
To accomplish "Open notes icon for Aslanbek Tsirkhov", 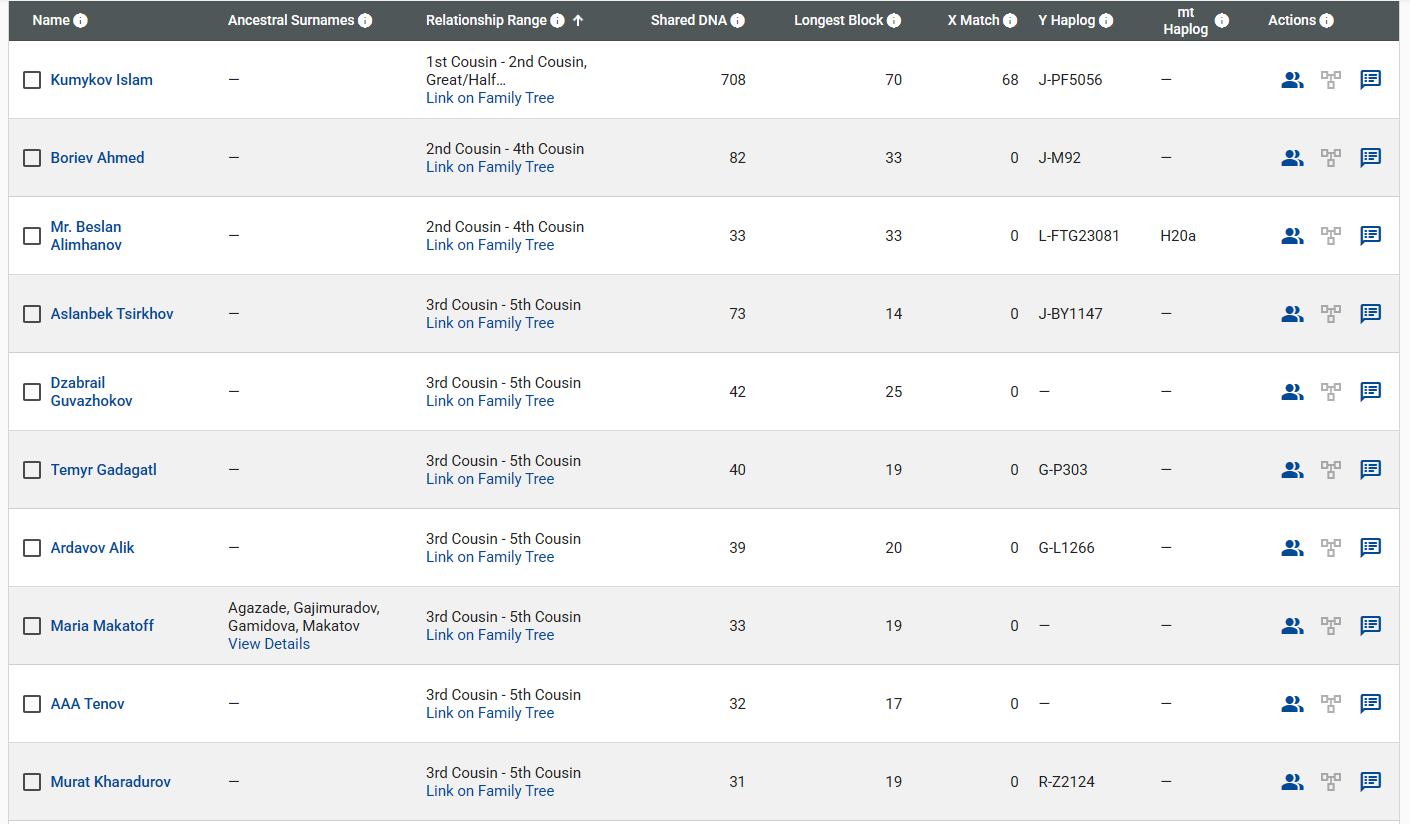I will pyautogui.click(x=1371, y=313).
